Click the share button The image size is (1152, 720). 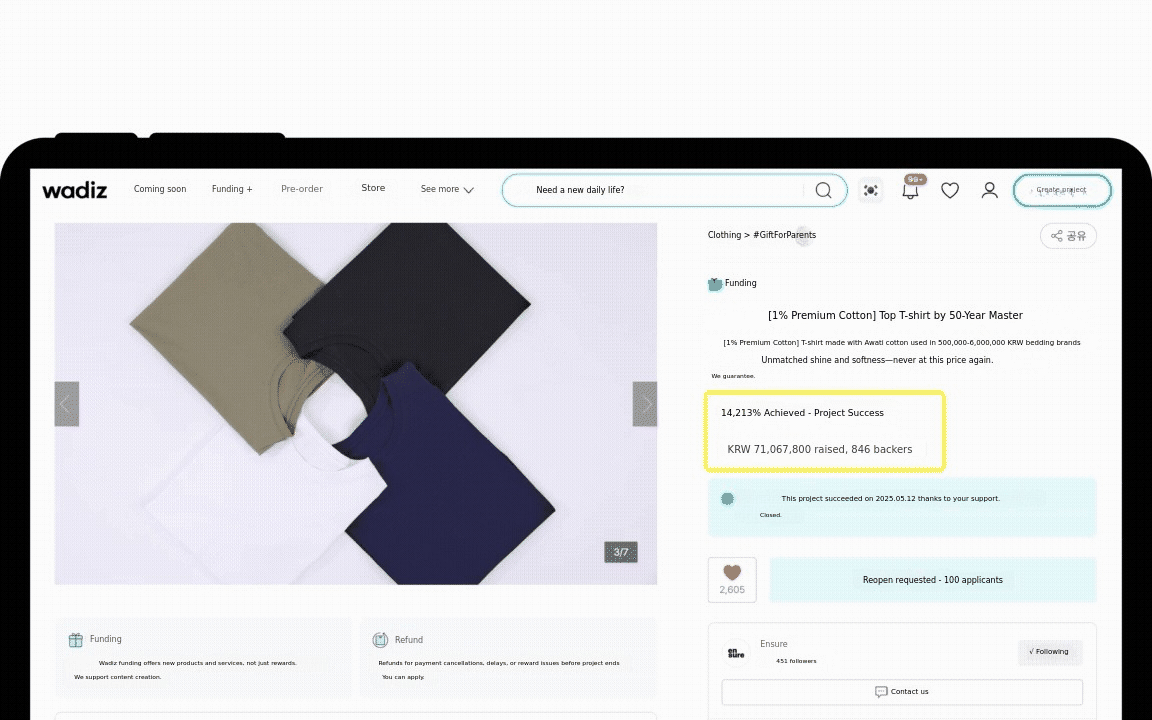click(x=1068, y=236)
